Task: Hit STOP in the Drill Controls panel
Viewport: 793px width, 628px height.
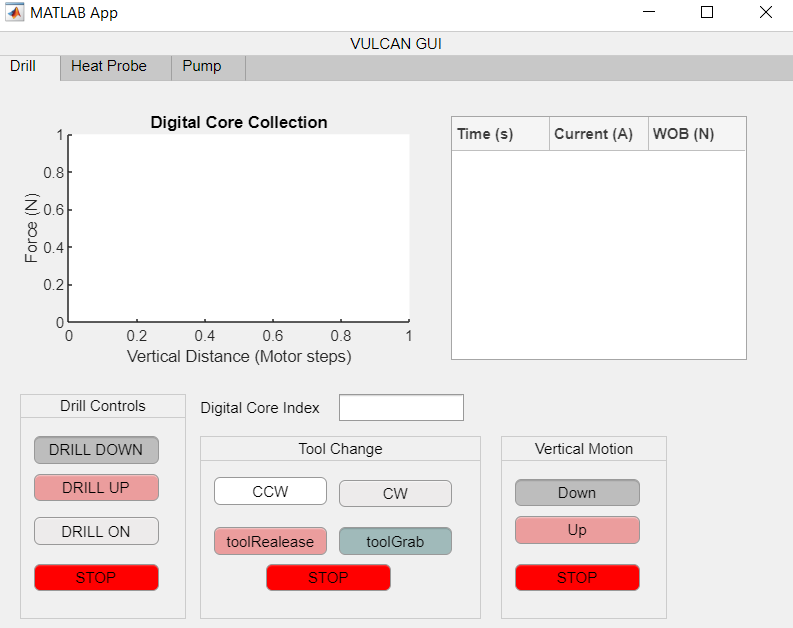Action: pos(96,577)
